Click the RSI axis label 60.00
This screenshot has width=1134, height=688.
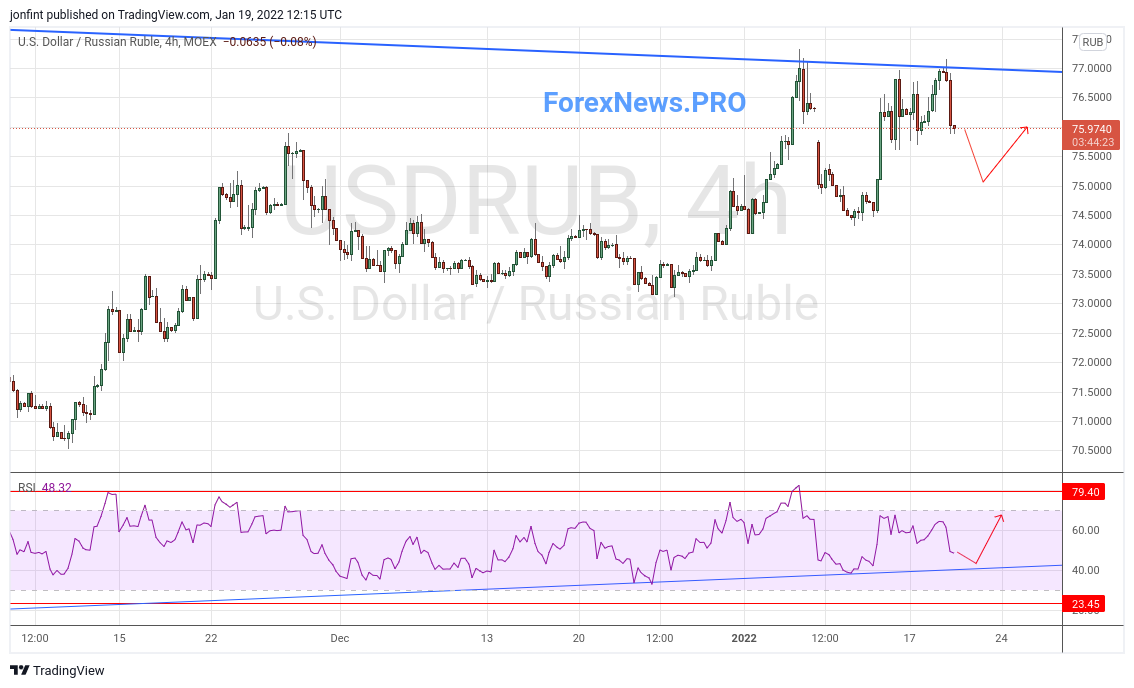(x=1086, y=530)
